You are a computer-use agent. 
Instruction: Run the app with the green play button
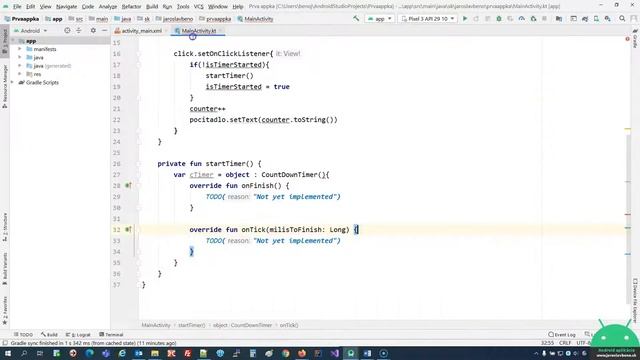pyautogui.click(x=464, y=19)
